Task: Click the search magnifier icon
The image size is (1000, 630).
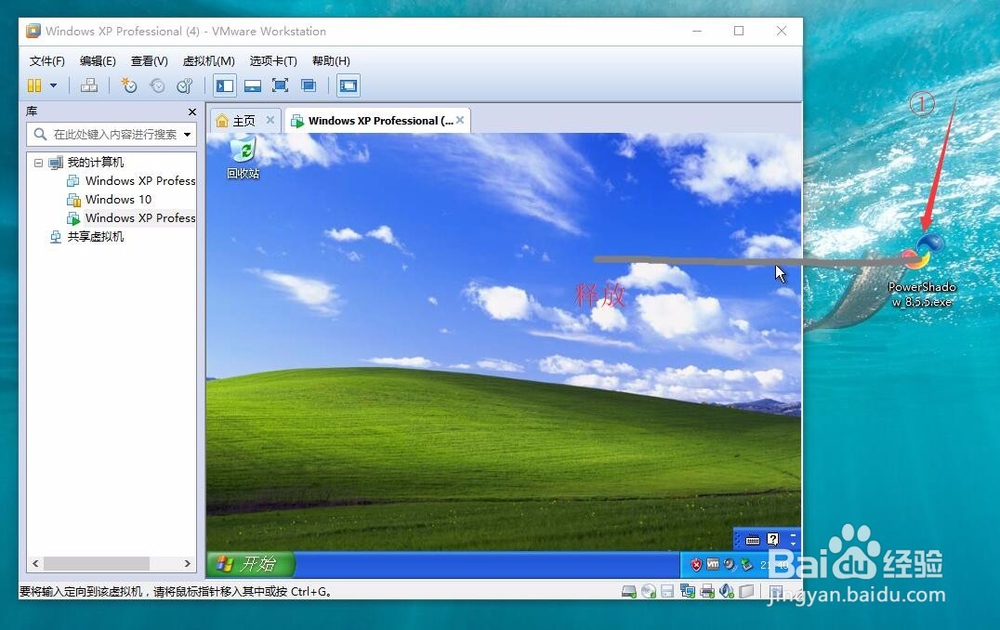Action: click(x=40, y=135)
